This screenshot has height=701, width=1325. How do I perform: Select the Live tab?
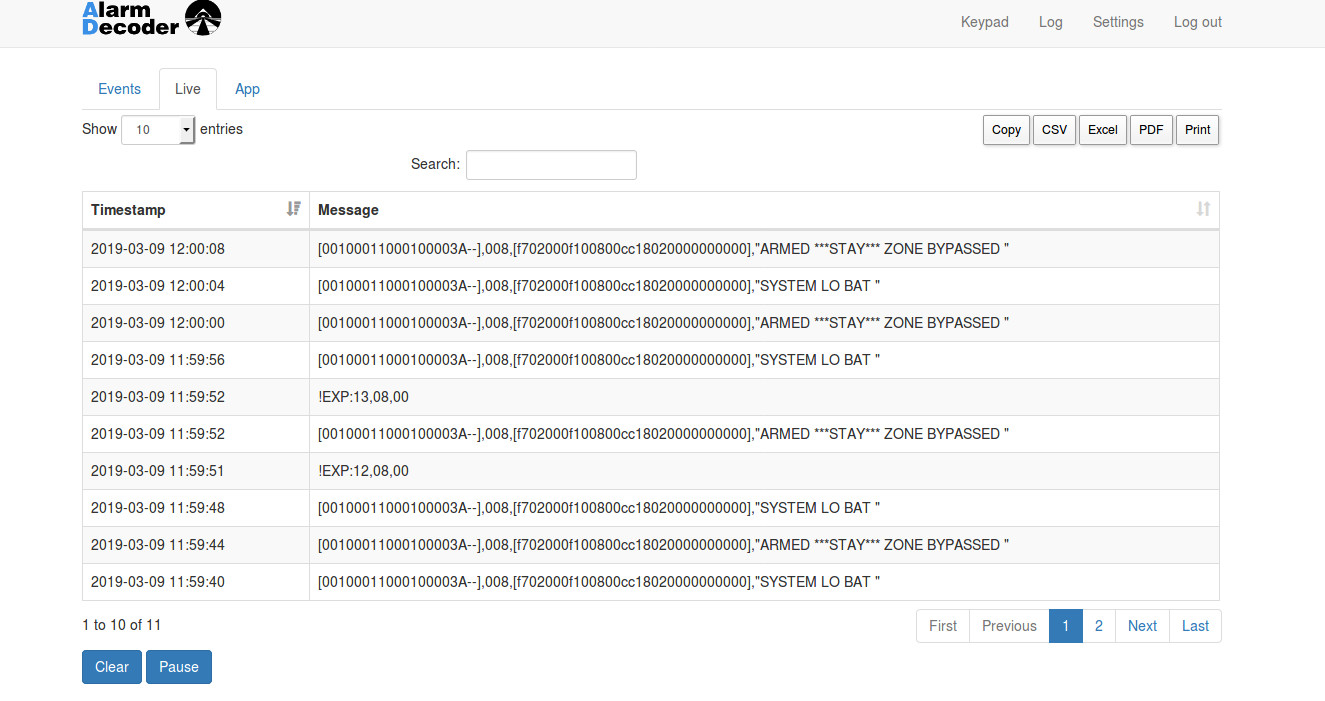click(x=188, y=89)
